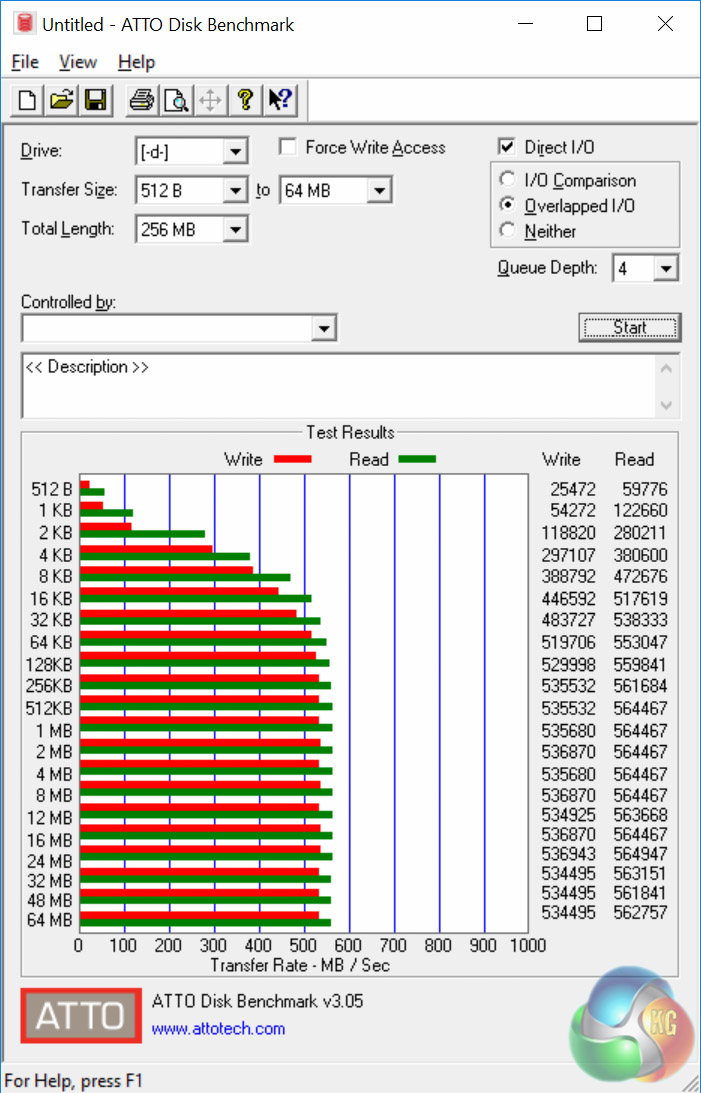The width and height of the screenshot is (701, 1093).
Task: Click the 512 B row label
Action: point(51,489)
